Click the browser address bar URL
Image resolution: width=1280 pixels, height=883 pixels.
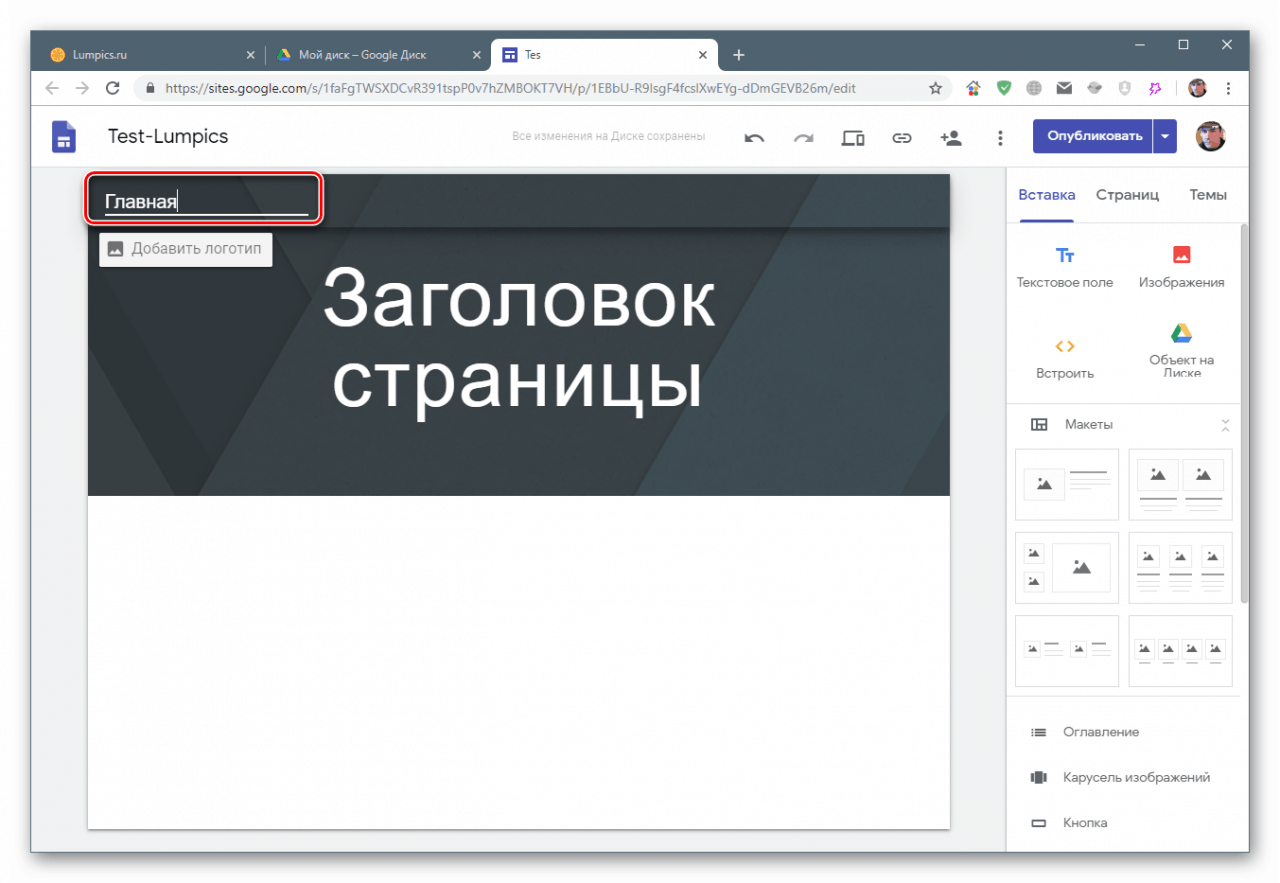[510, 88]
